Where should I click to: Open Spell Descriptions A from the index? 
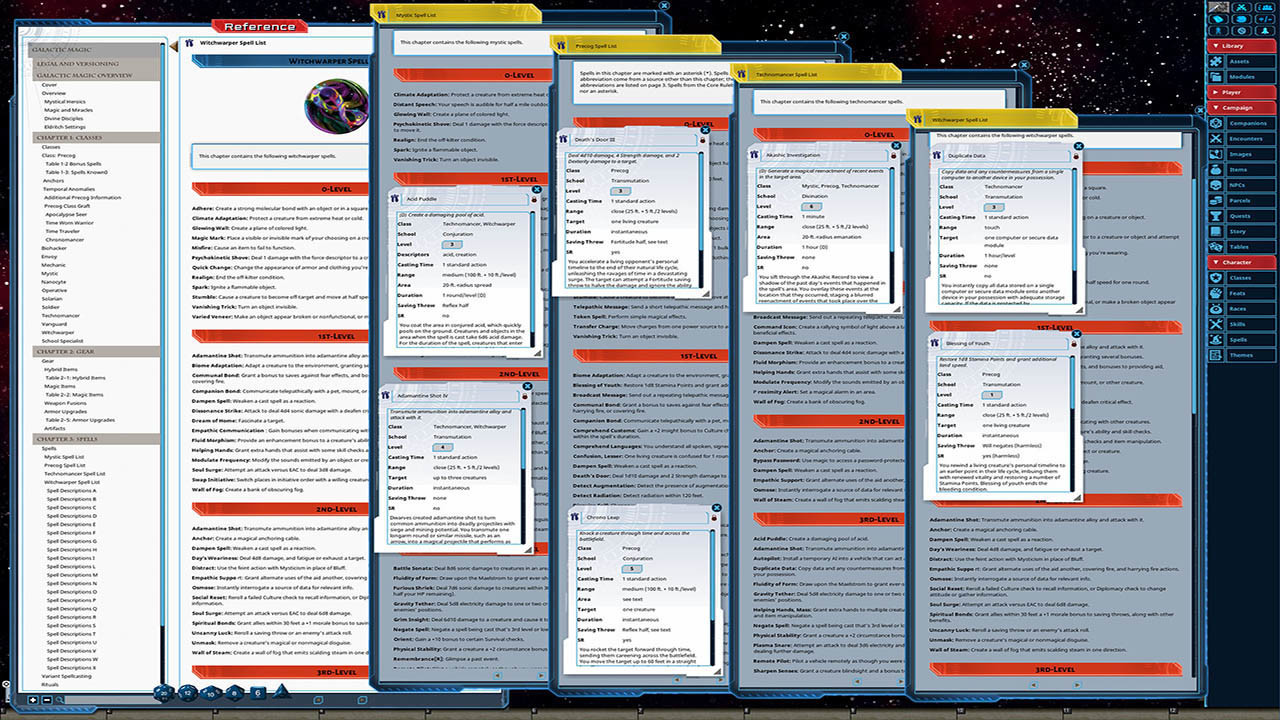click(x=72, y=491)
